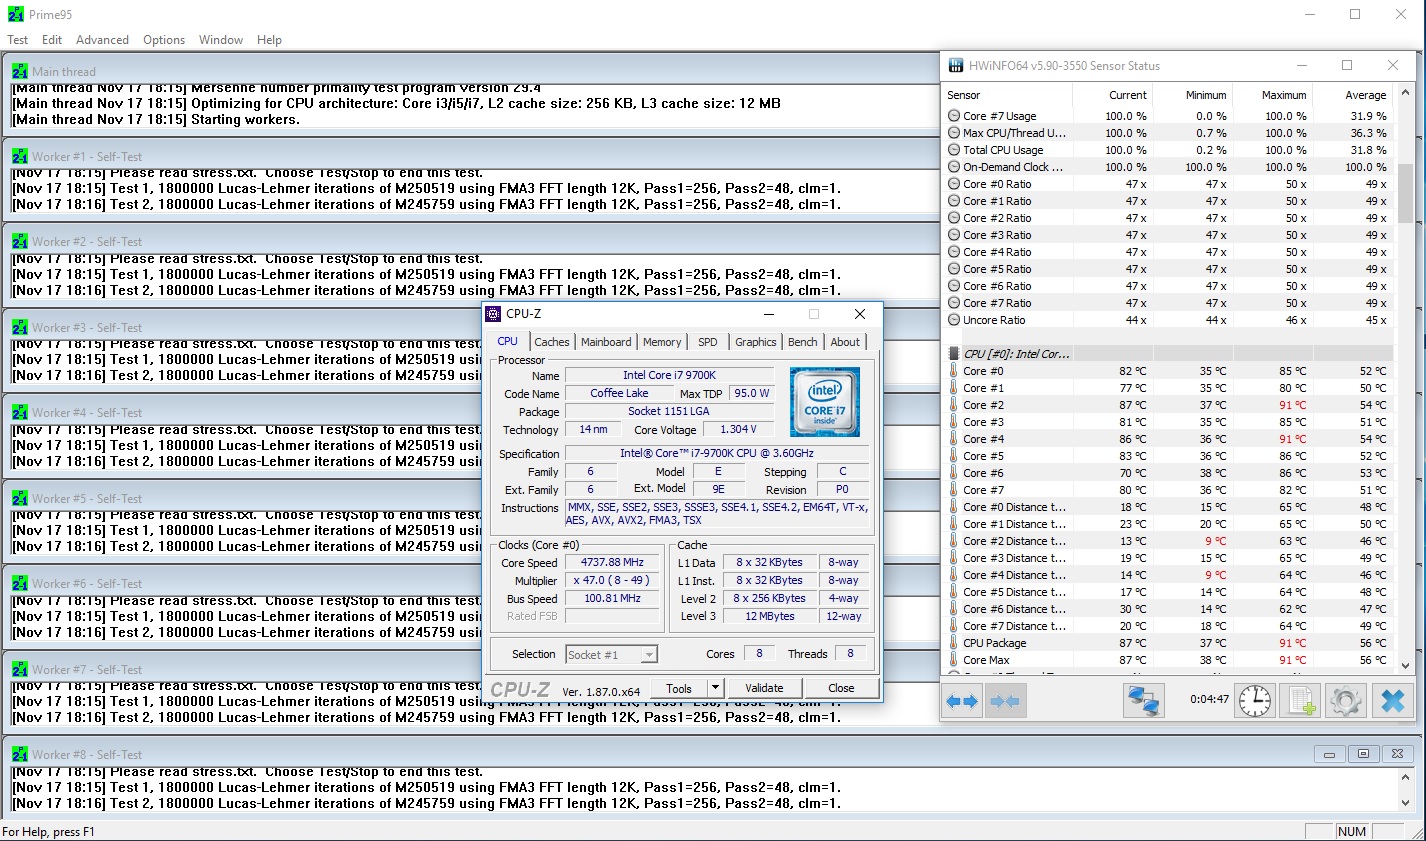Click the NUM indicator in status bar
The width and height of the screenshot is (1426, 841).
point(1352,831)
